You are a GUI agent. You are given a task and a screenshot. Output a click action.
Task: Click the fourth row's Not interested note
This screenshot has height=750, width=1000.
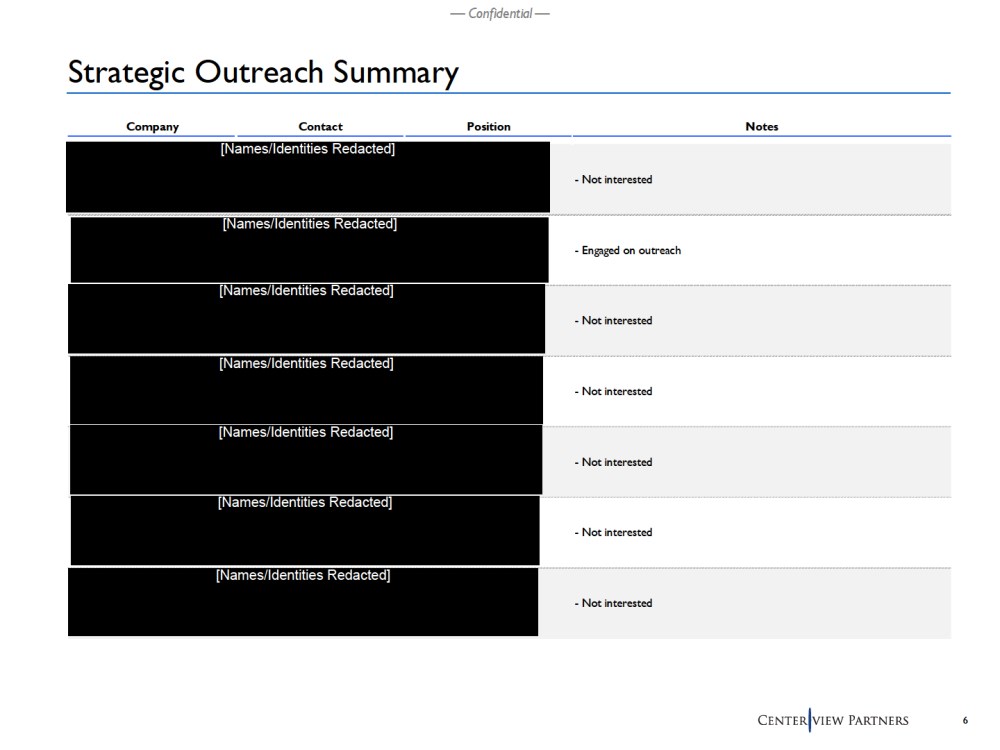pos(614,392)
